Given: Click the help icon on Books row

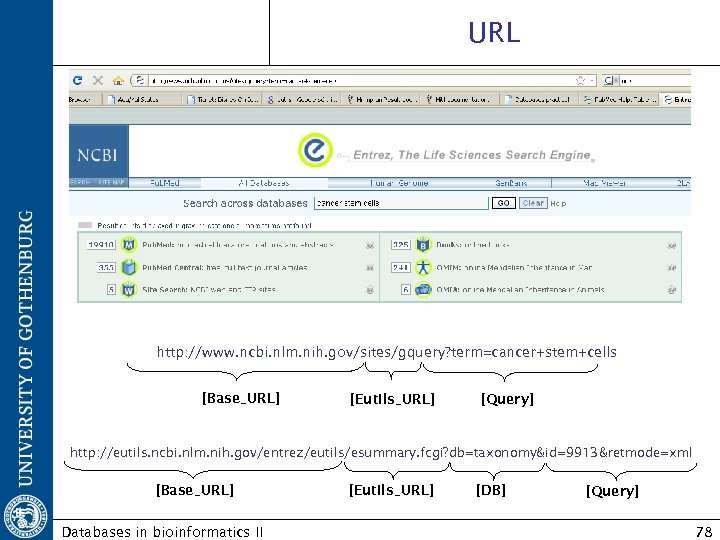Looking at the screenshot, I should tap(672, 246).
